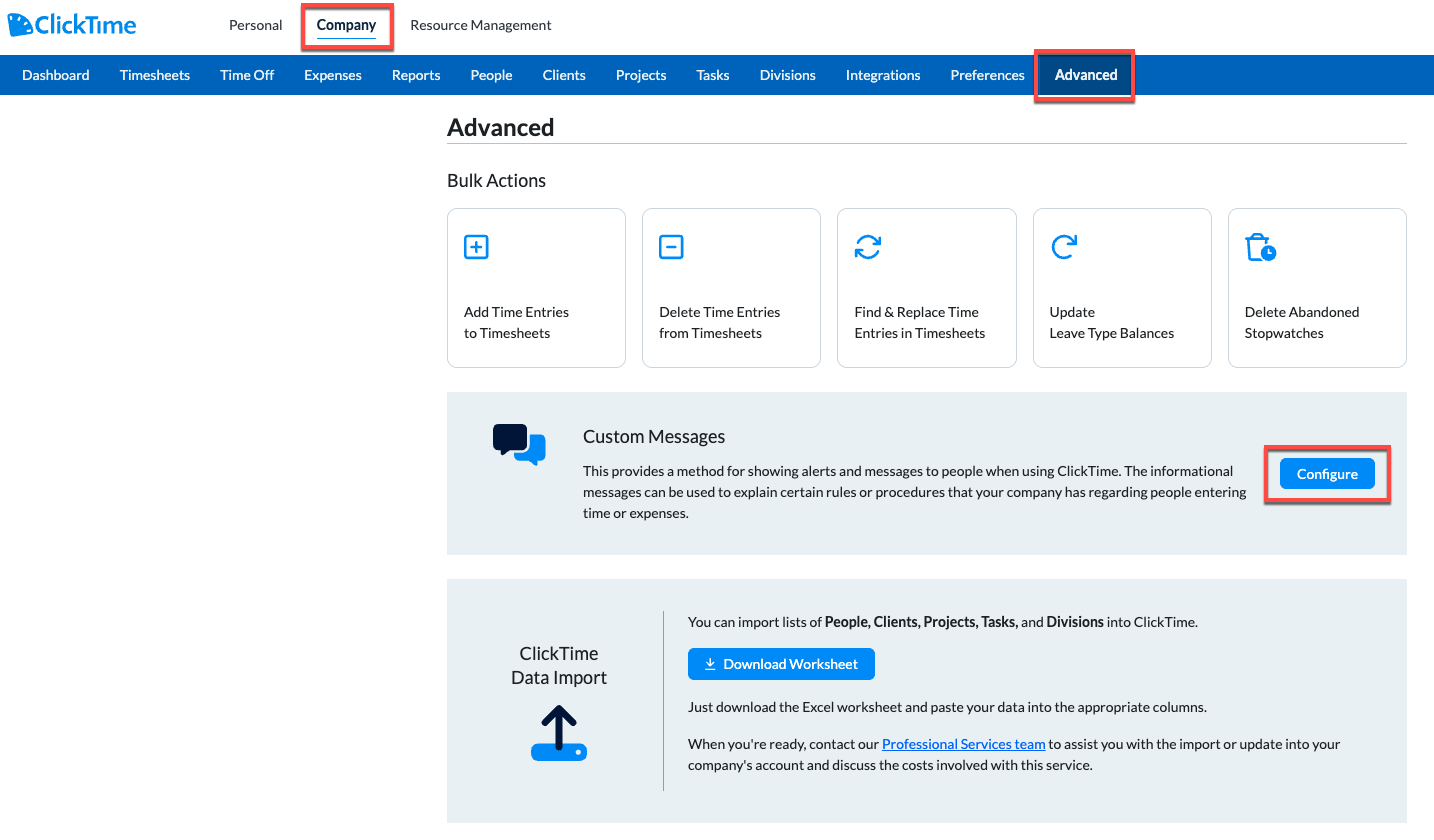1434x840 pixels.
Task: Navigate to the Projects menu
Action: point(641,75)
